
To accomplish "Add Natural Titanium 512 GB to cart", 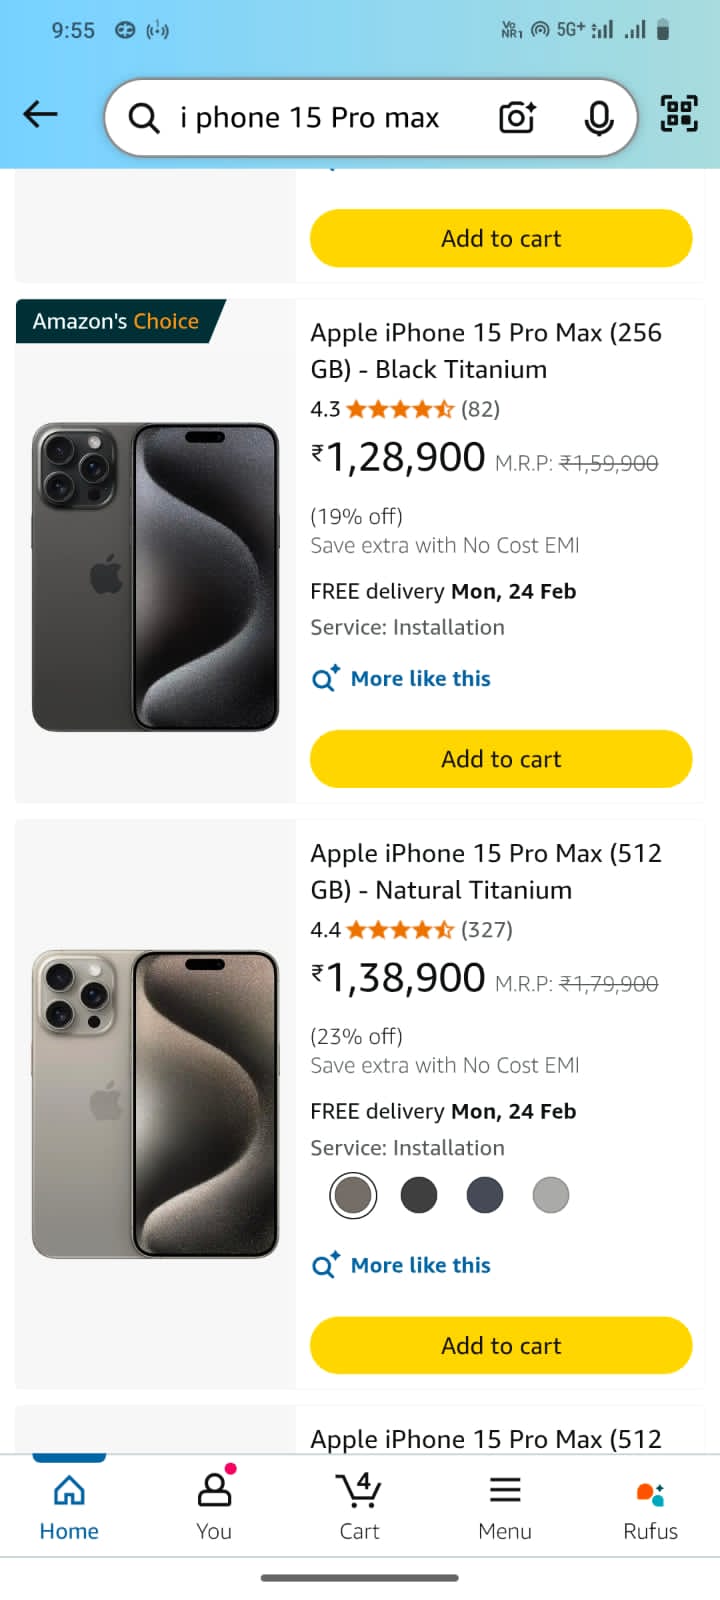I will click(501, 1345).
